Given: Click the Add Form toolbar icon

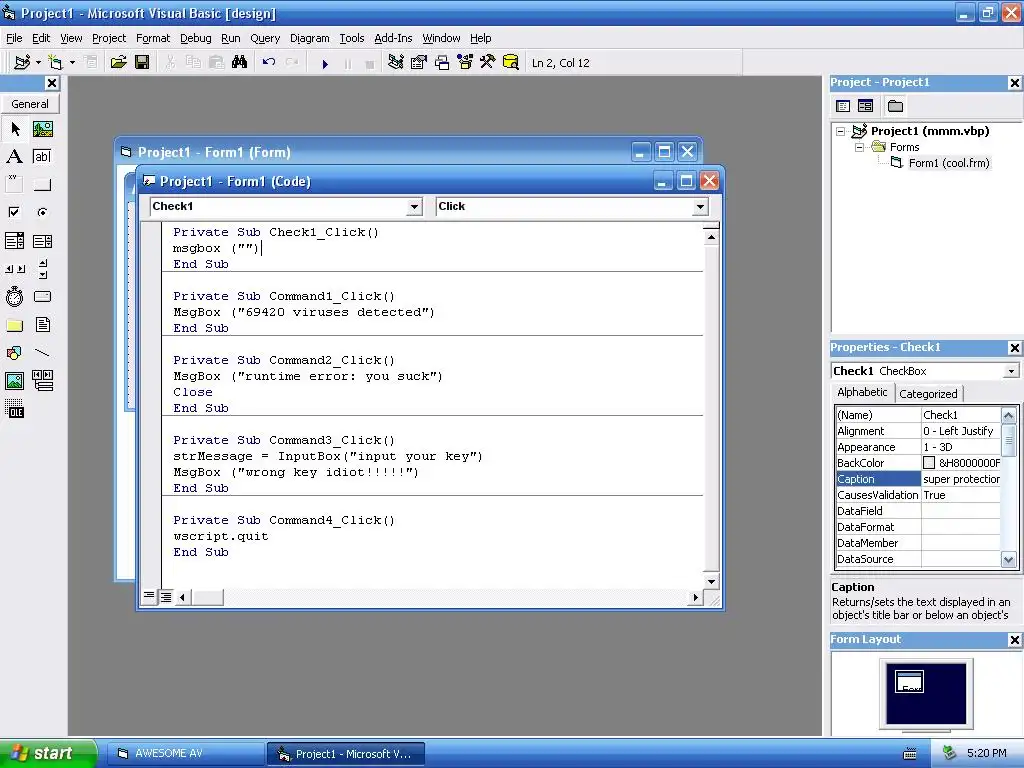Looking at the screenshot, I should (x=55, y=62).
